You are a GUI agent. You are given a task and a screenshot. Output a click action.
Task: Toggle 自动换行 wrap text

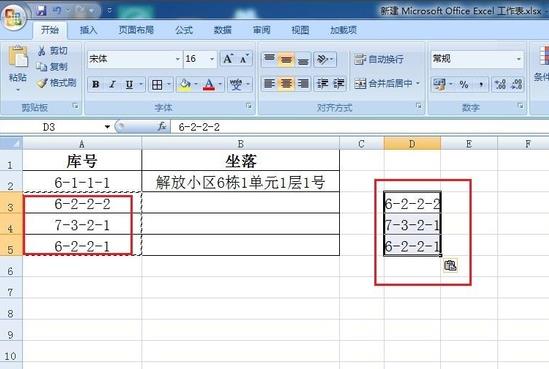click(379, 59)
